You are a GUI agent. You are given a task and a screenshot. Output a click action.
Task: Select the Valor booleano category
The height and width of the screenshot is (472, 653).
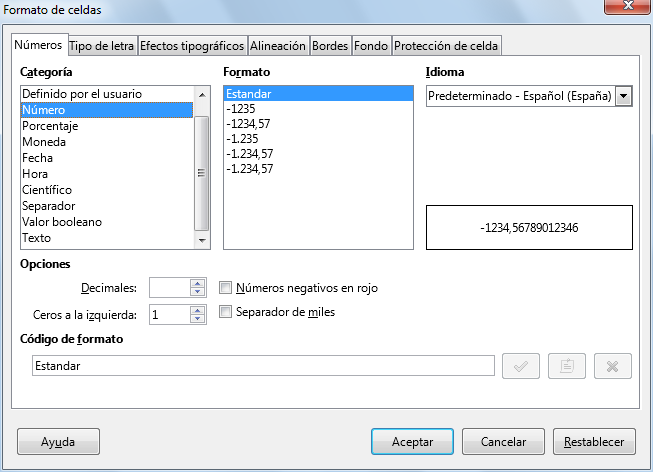coord(107,222)
